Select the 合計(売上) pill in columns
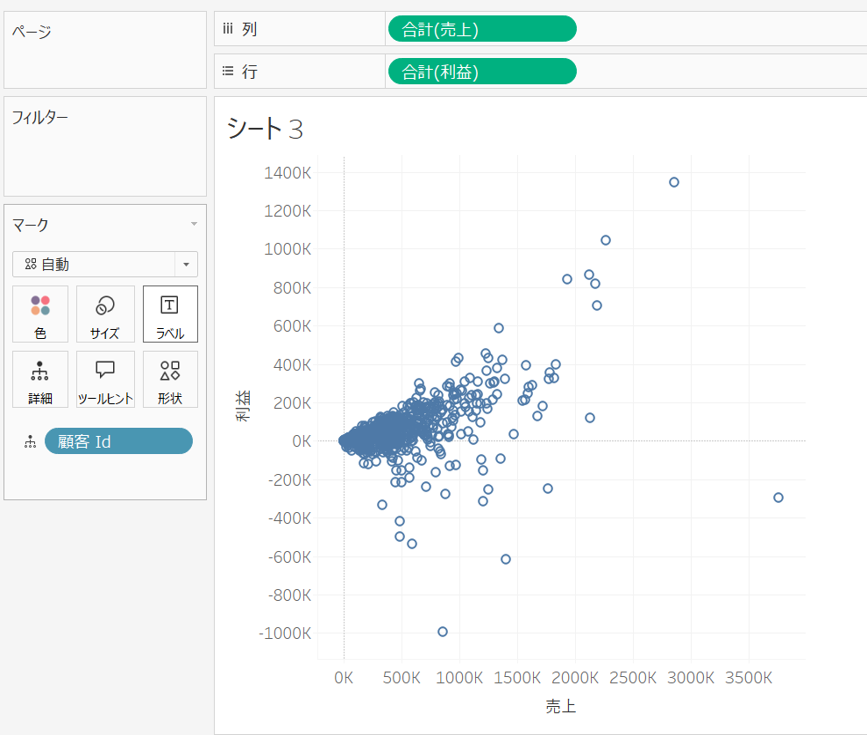 click(482, 30)
